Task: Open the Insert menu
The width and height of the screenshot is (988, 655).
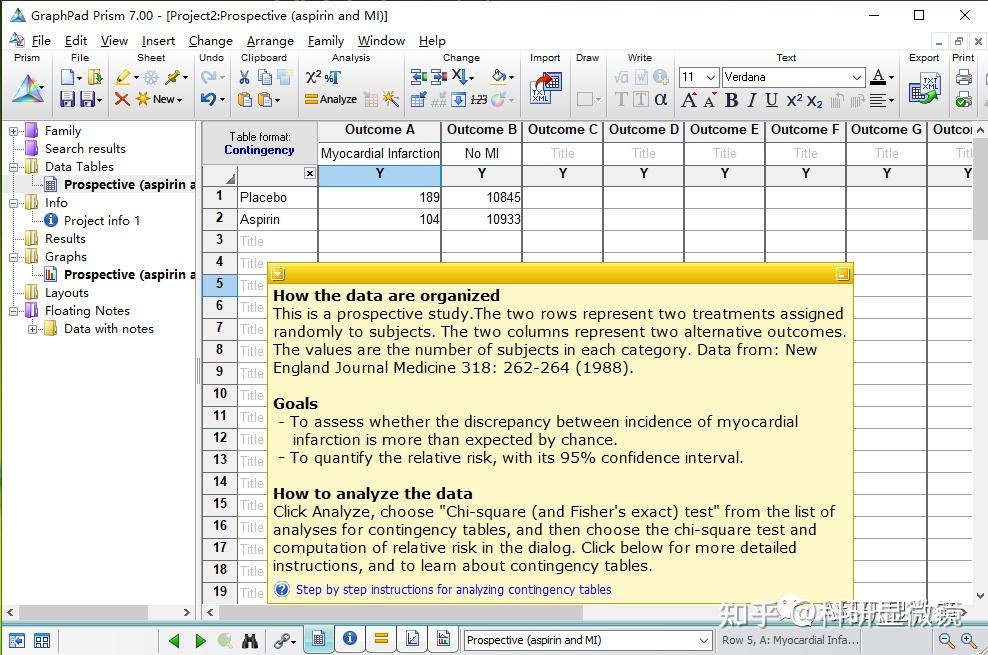Action: 158,40
